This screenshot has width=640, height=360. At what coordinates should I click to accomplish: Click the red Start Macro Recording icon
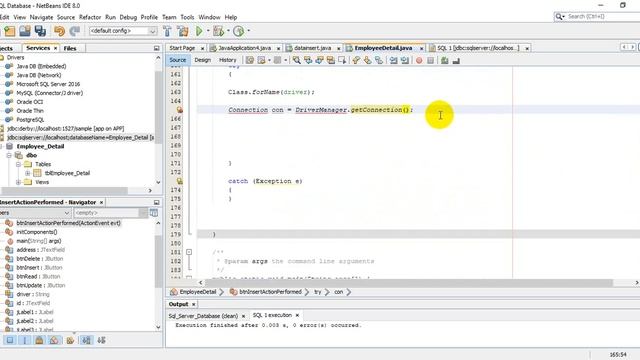tap(419, 60)
